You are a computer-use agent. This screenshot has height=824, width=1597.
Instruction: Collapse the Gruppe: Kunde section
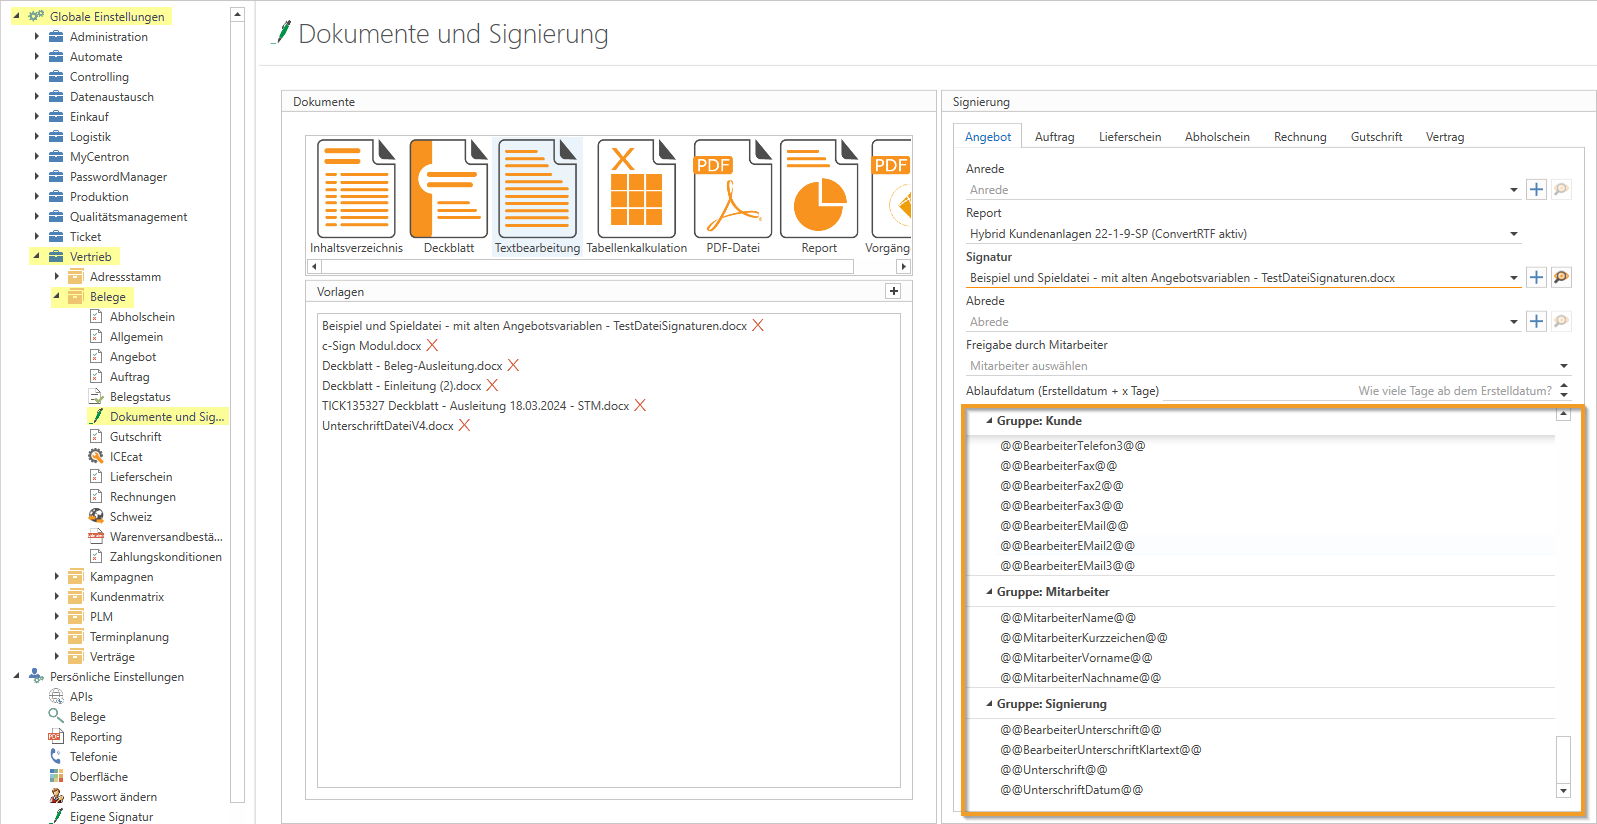(989, 421)
